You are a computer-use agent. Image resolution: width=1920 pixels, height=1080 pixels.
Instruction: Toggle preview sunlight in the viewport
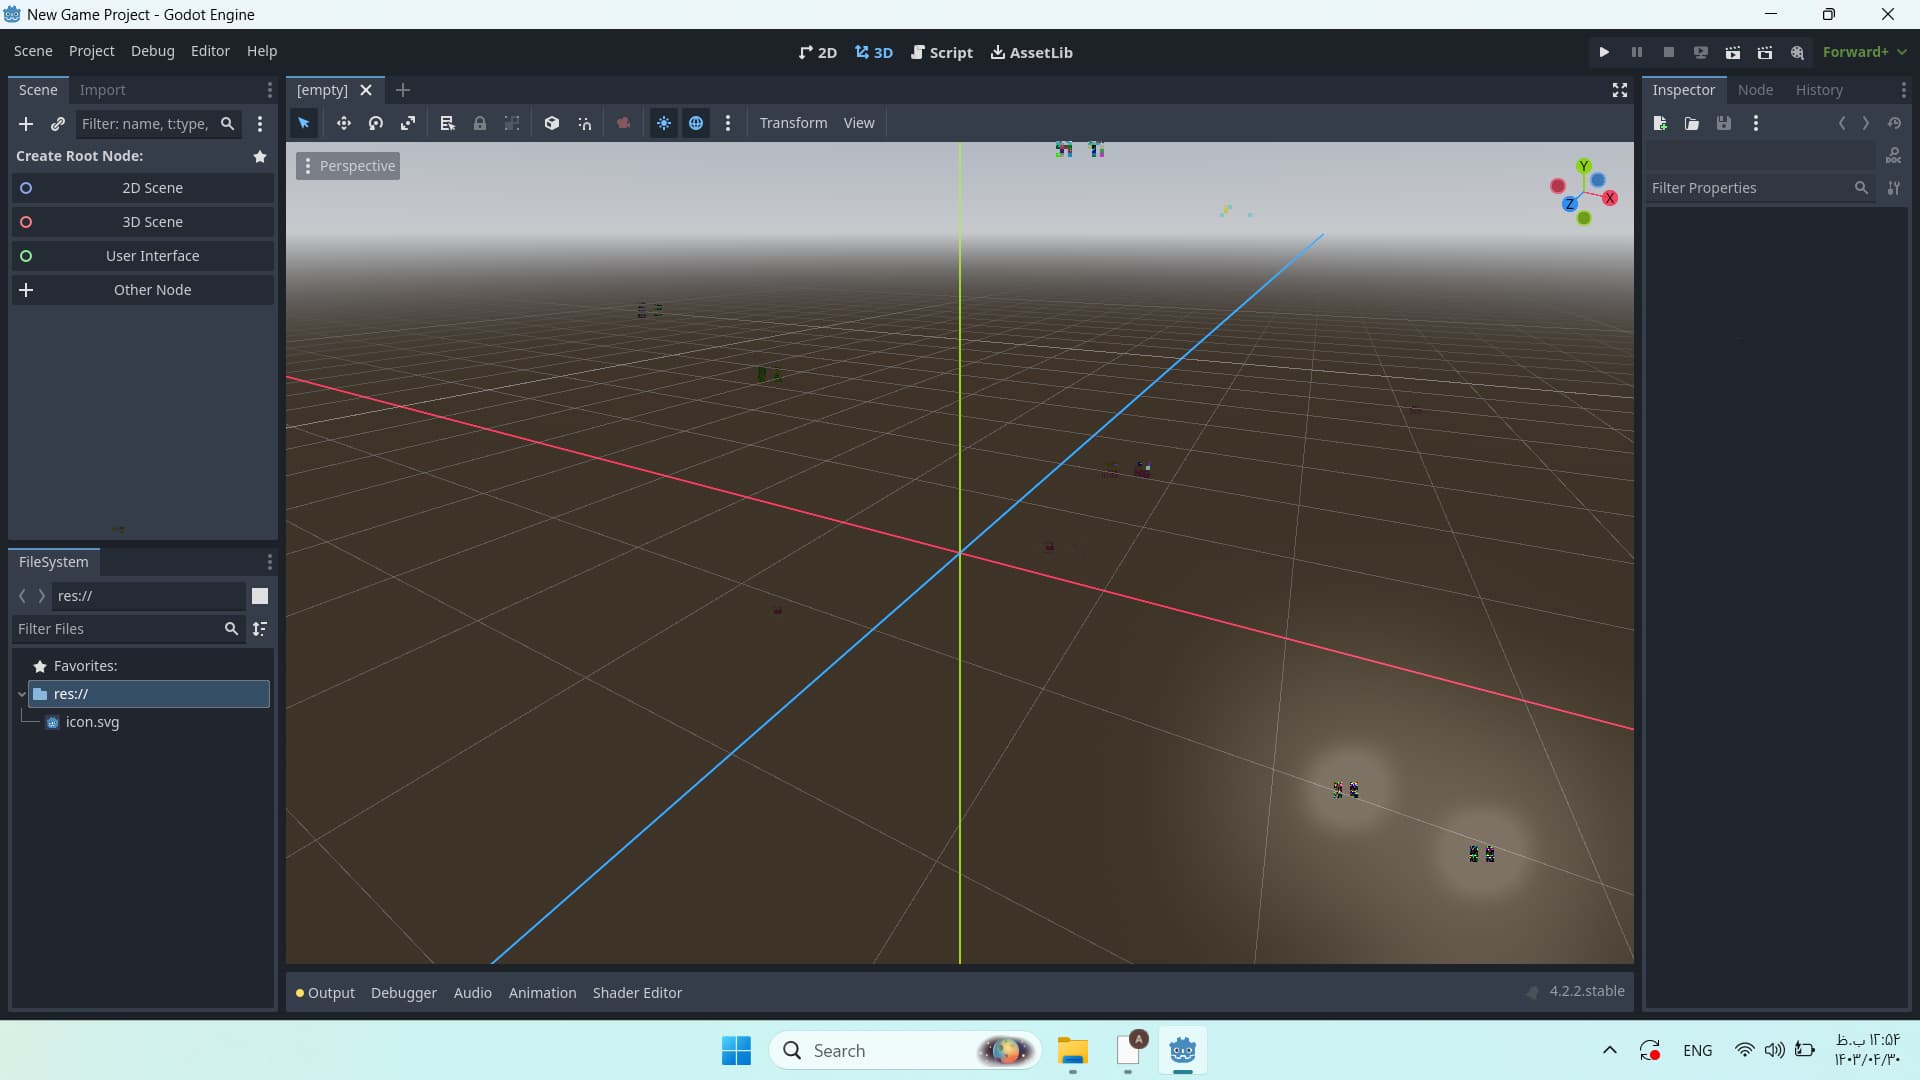click(x=664, y=123)
